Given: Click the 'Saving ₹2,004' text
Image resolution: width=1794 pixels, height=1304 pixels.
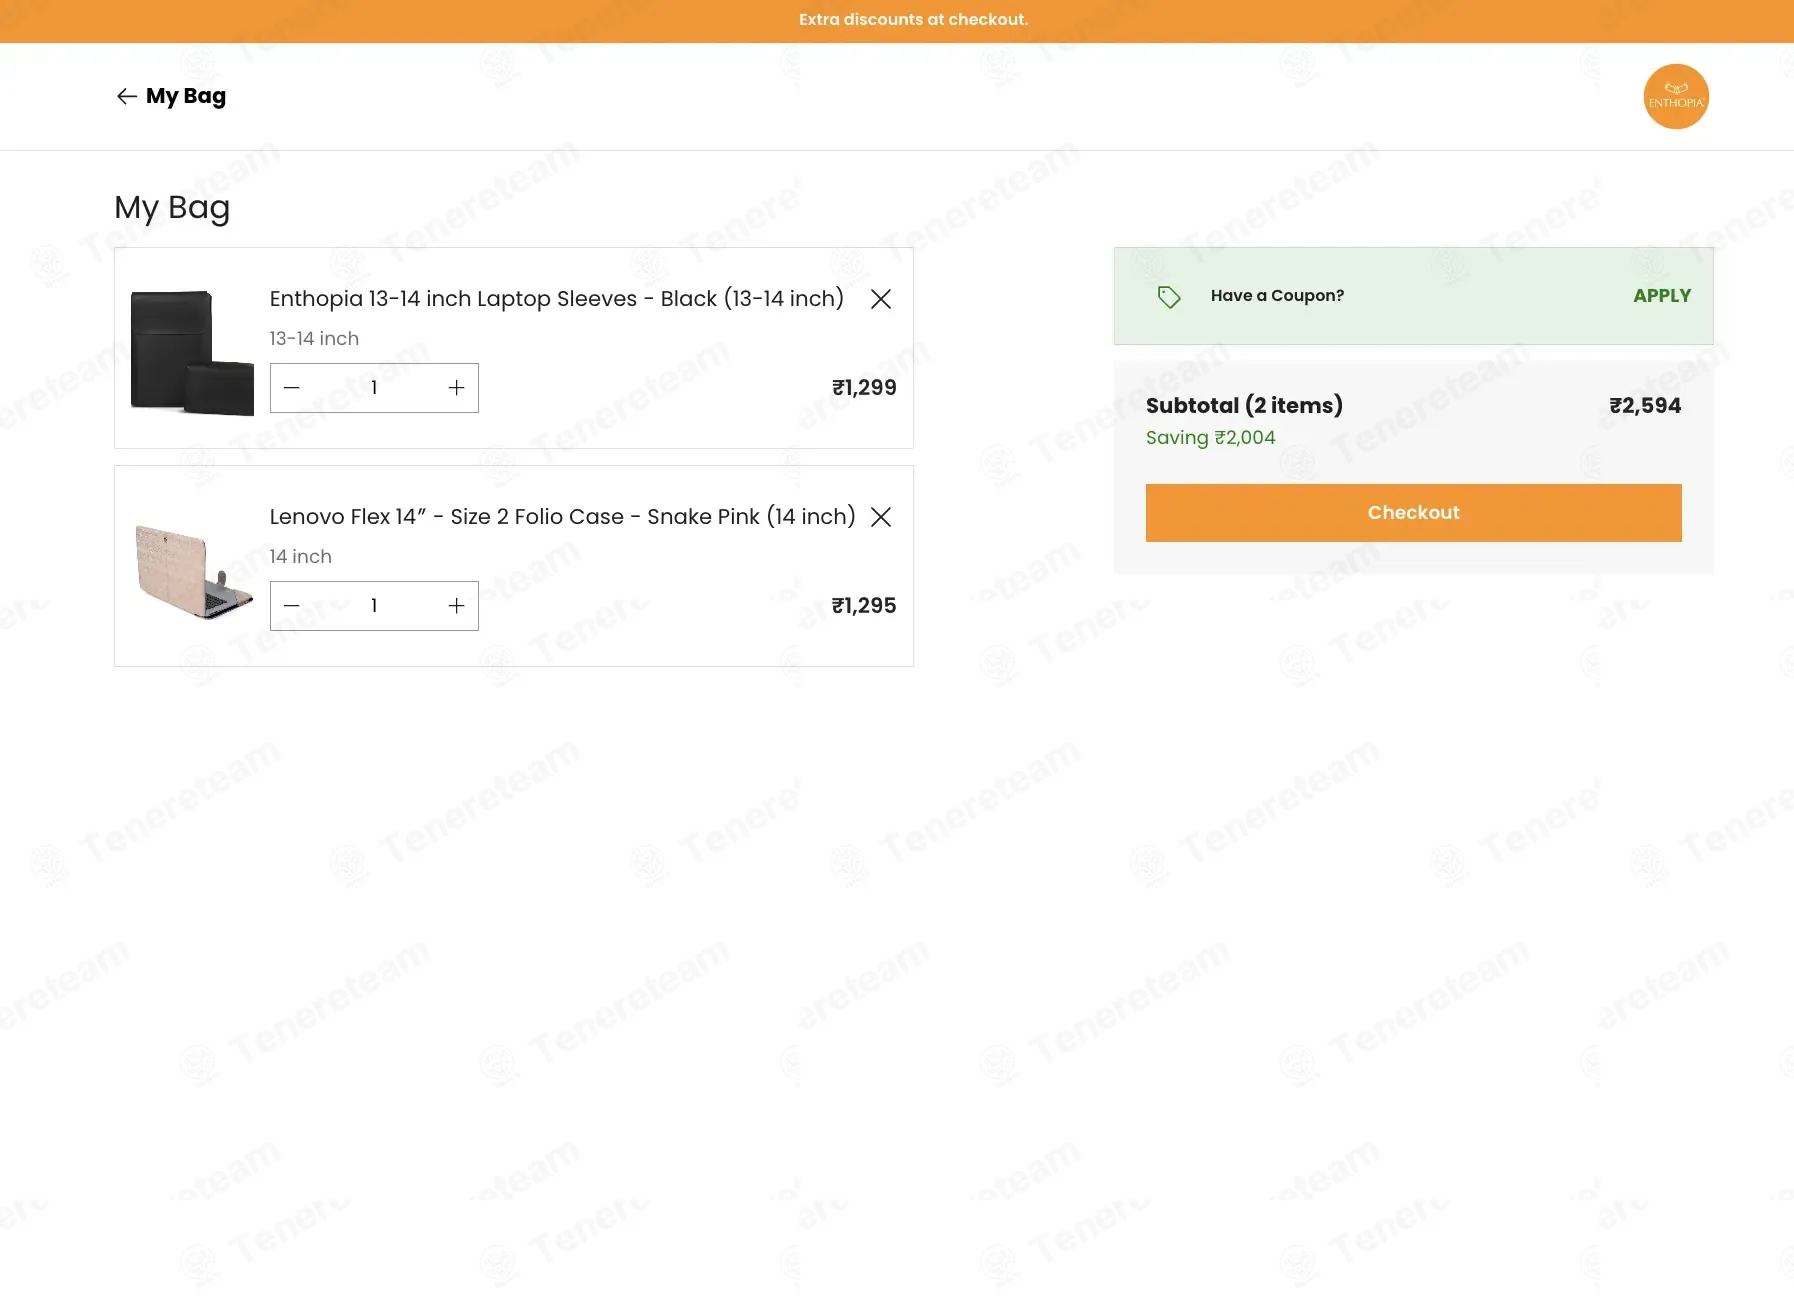Looking at the screenshot, I should pos(1211,438).
